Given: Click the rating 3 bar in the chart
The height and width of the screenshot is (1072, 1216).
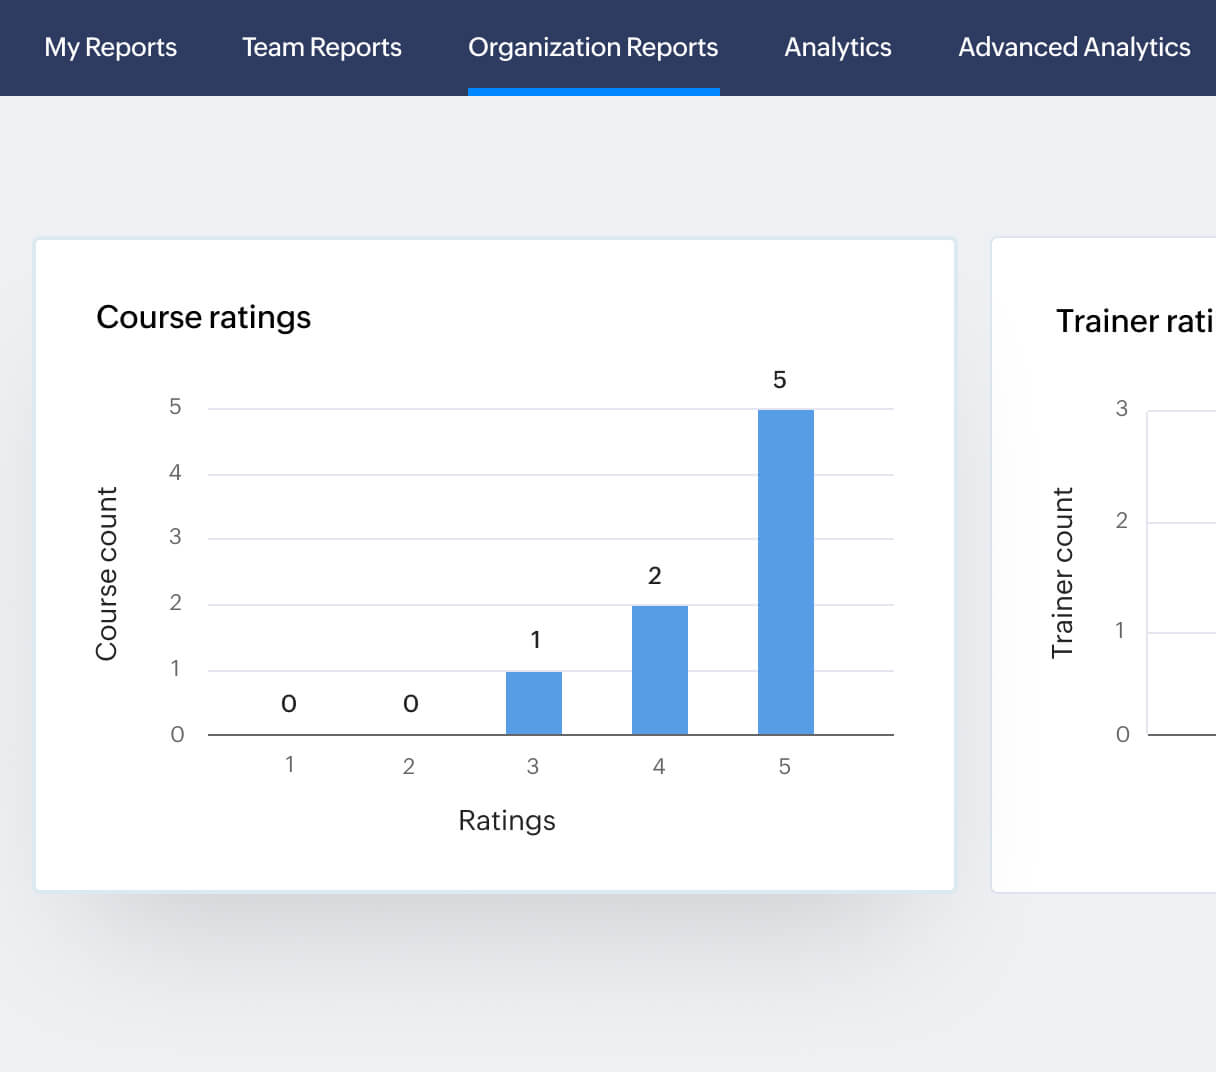Looking at the screenshot, I should tap(534, 703).
